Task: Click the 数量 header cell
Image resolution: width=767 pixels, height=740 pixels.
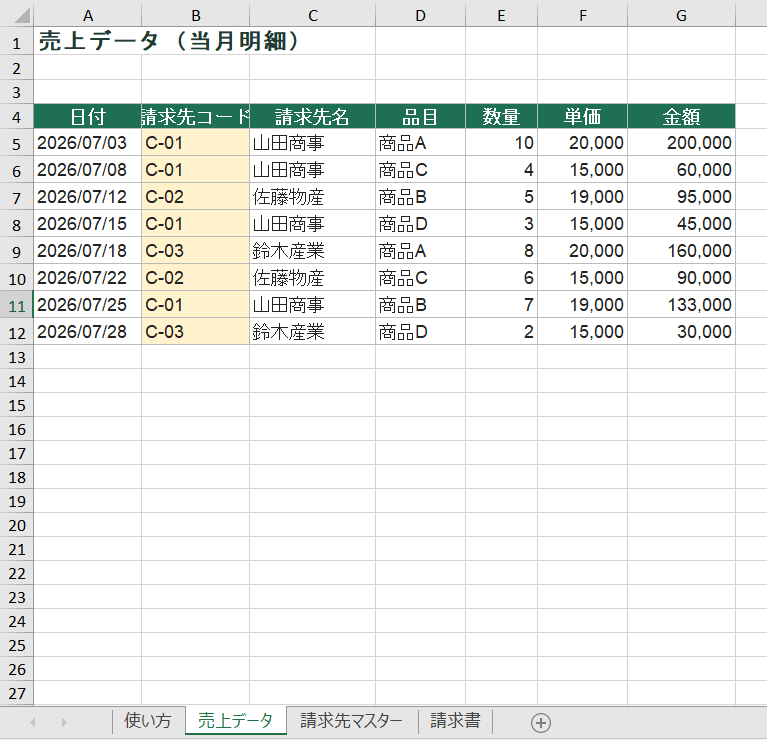Action: click(x=501, y=116)
